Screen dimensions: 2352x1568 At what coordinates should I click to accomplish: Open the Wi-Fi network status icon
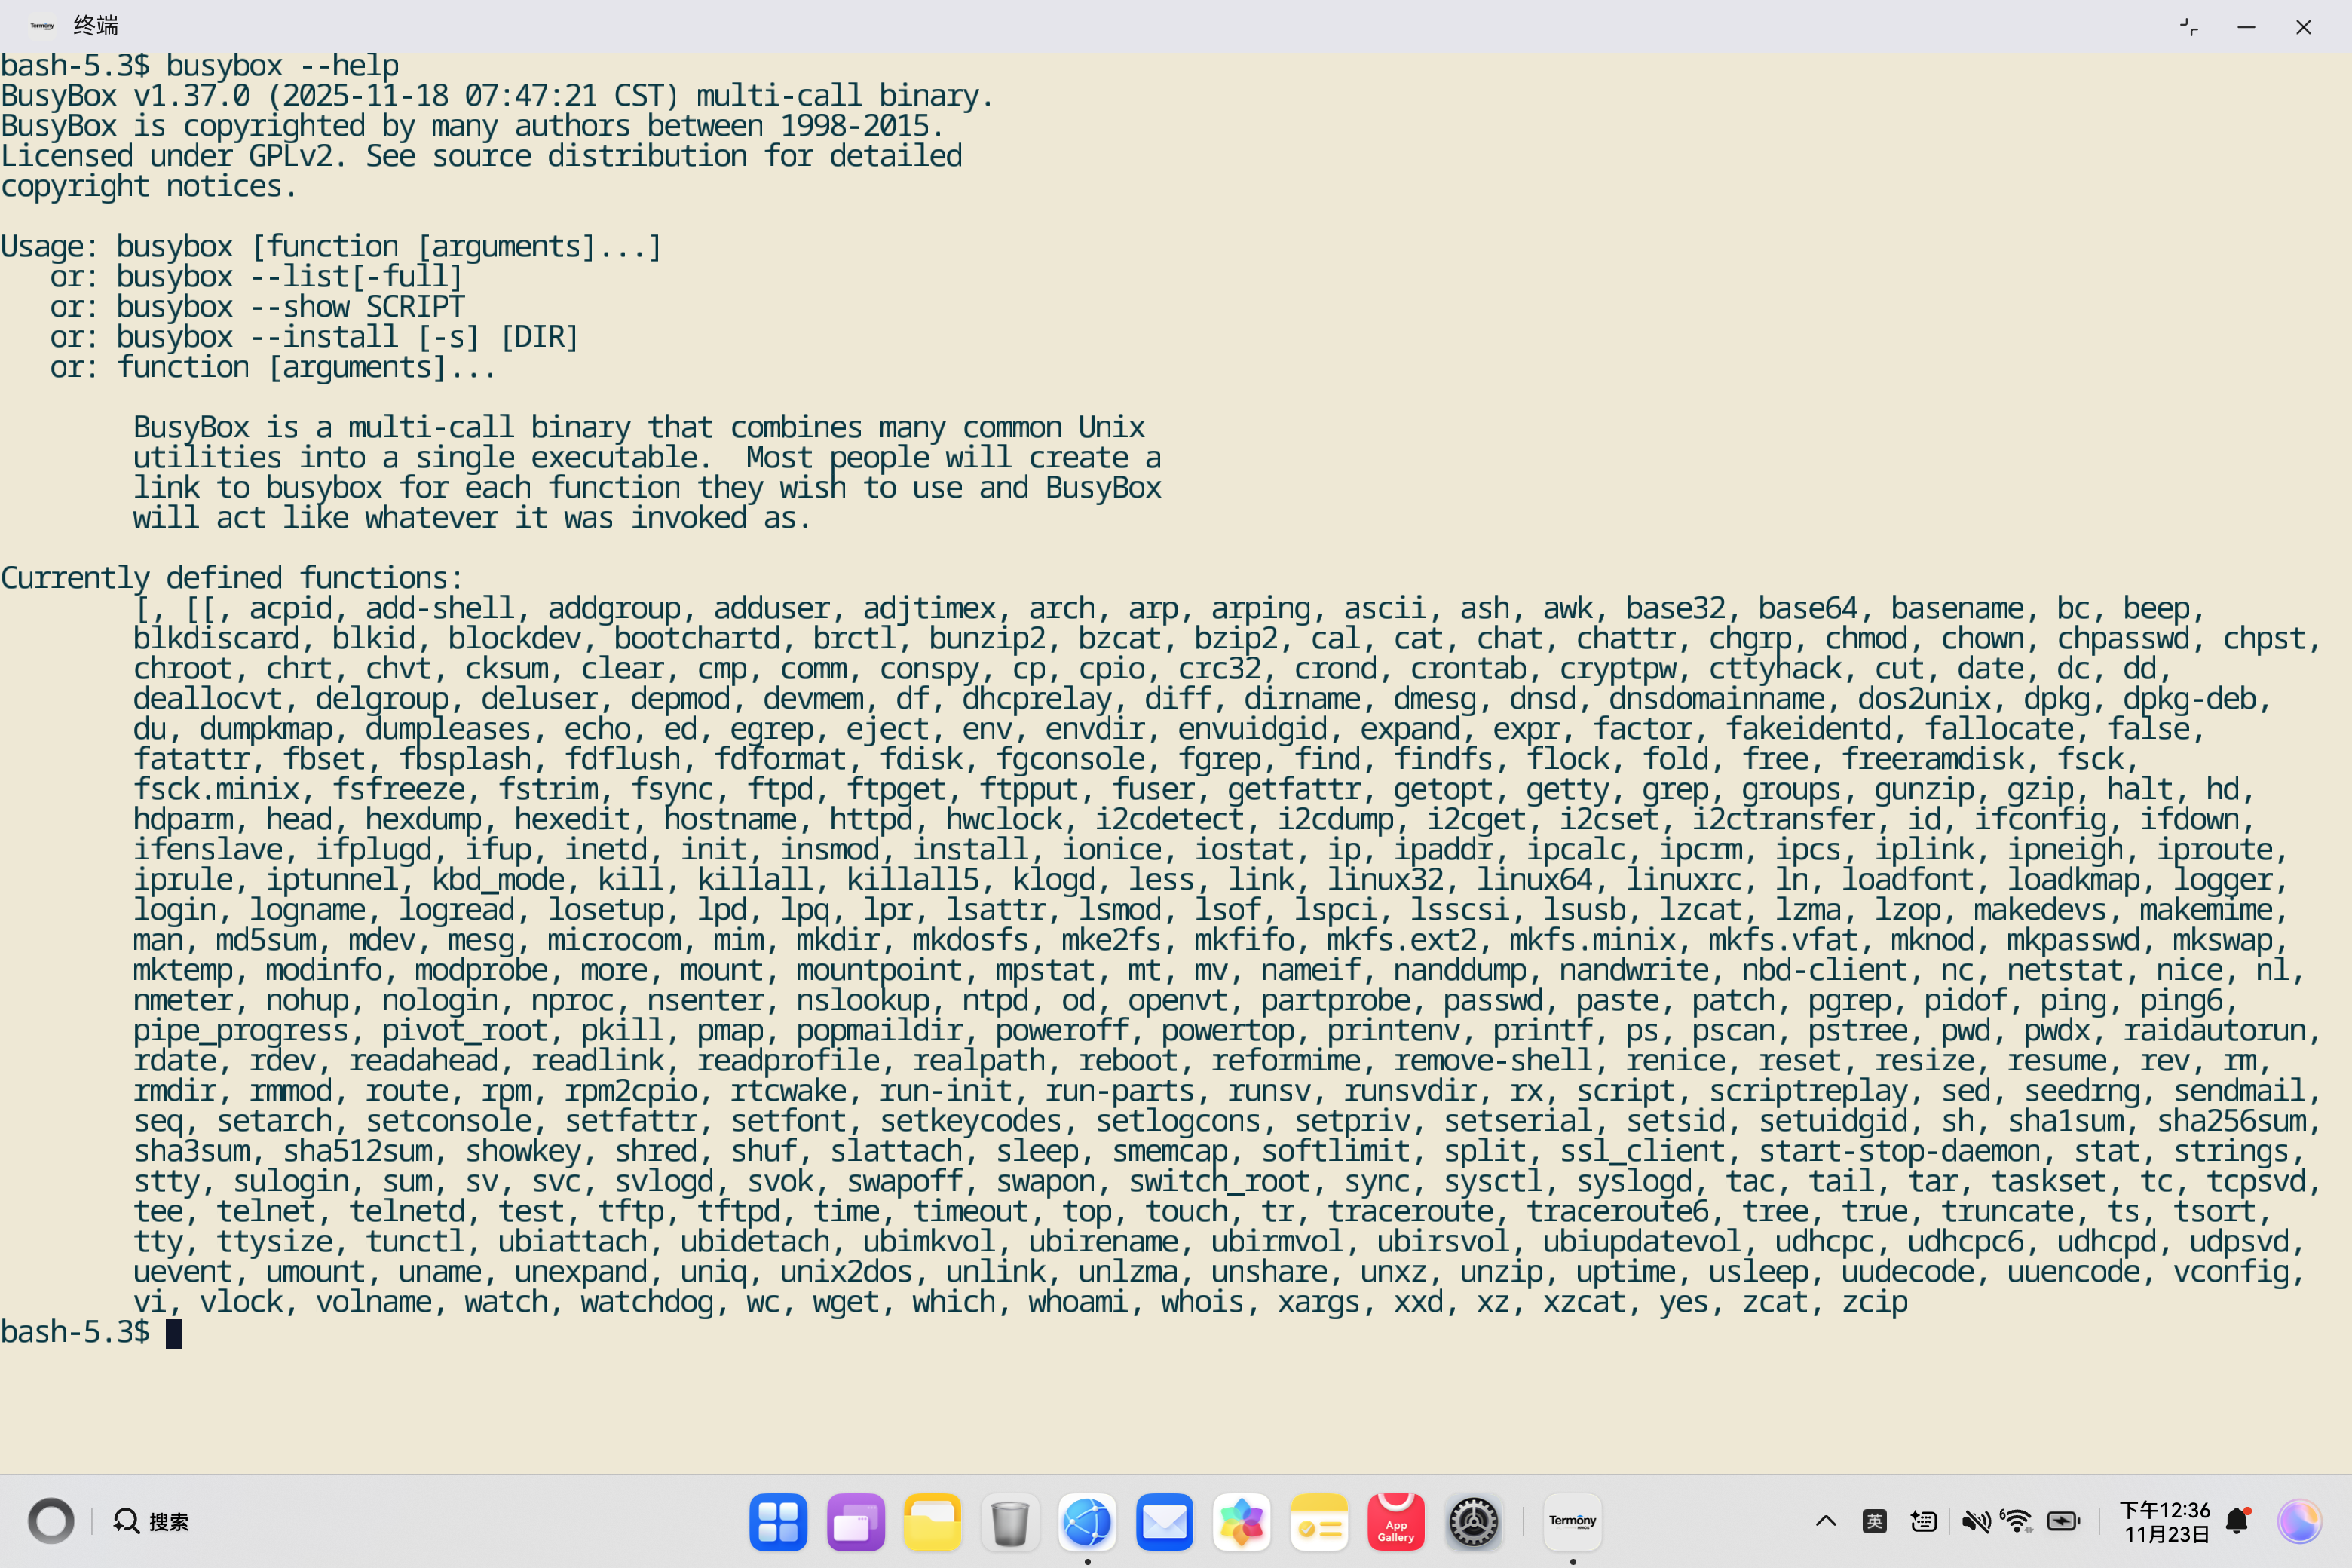[x=2017, y=1521]
